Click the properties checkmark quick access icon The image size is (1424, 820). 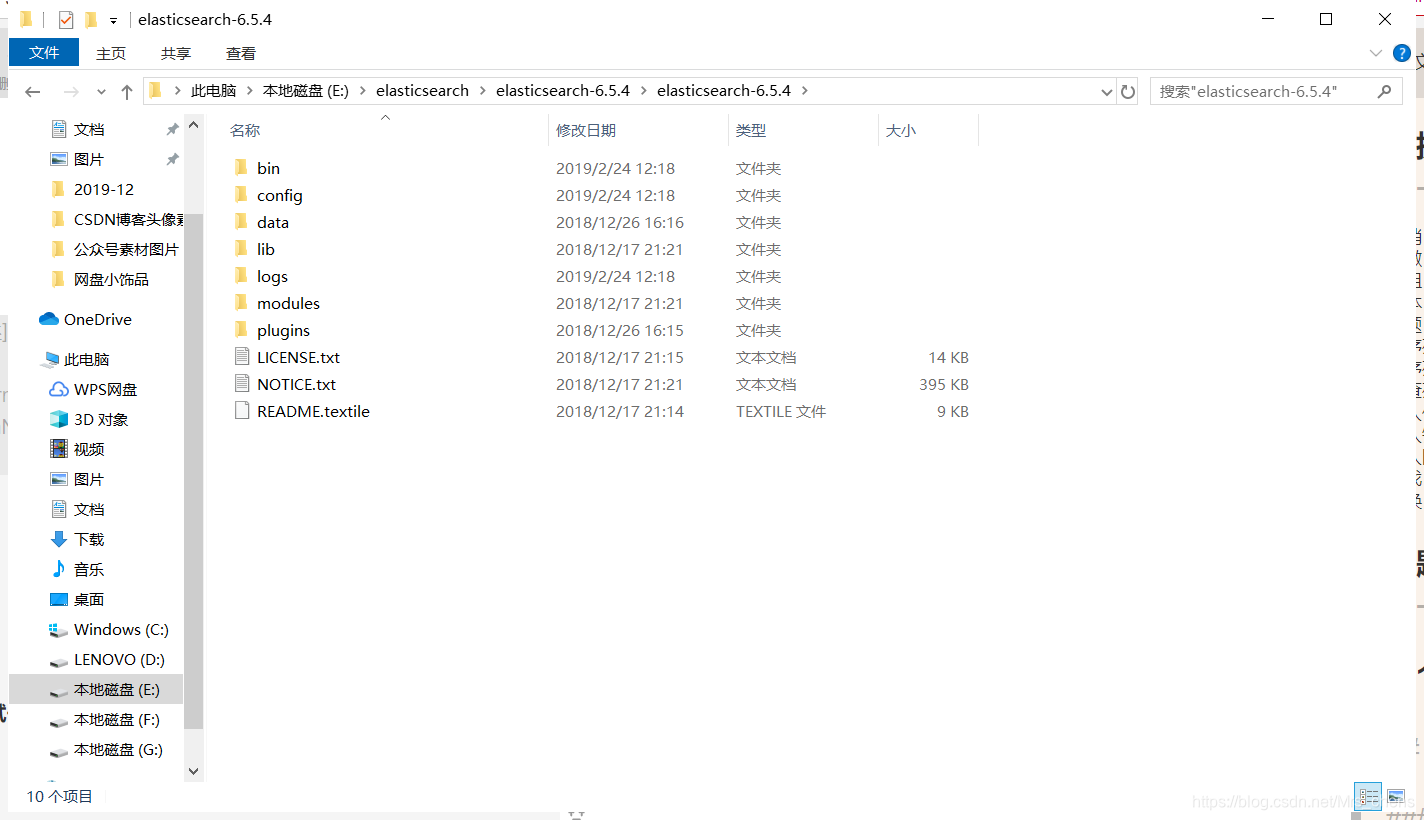[66, 20]
